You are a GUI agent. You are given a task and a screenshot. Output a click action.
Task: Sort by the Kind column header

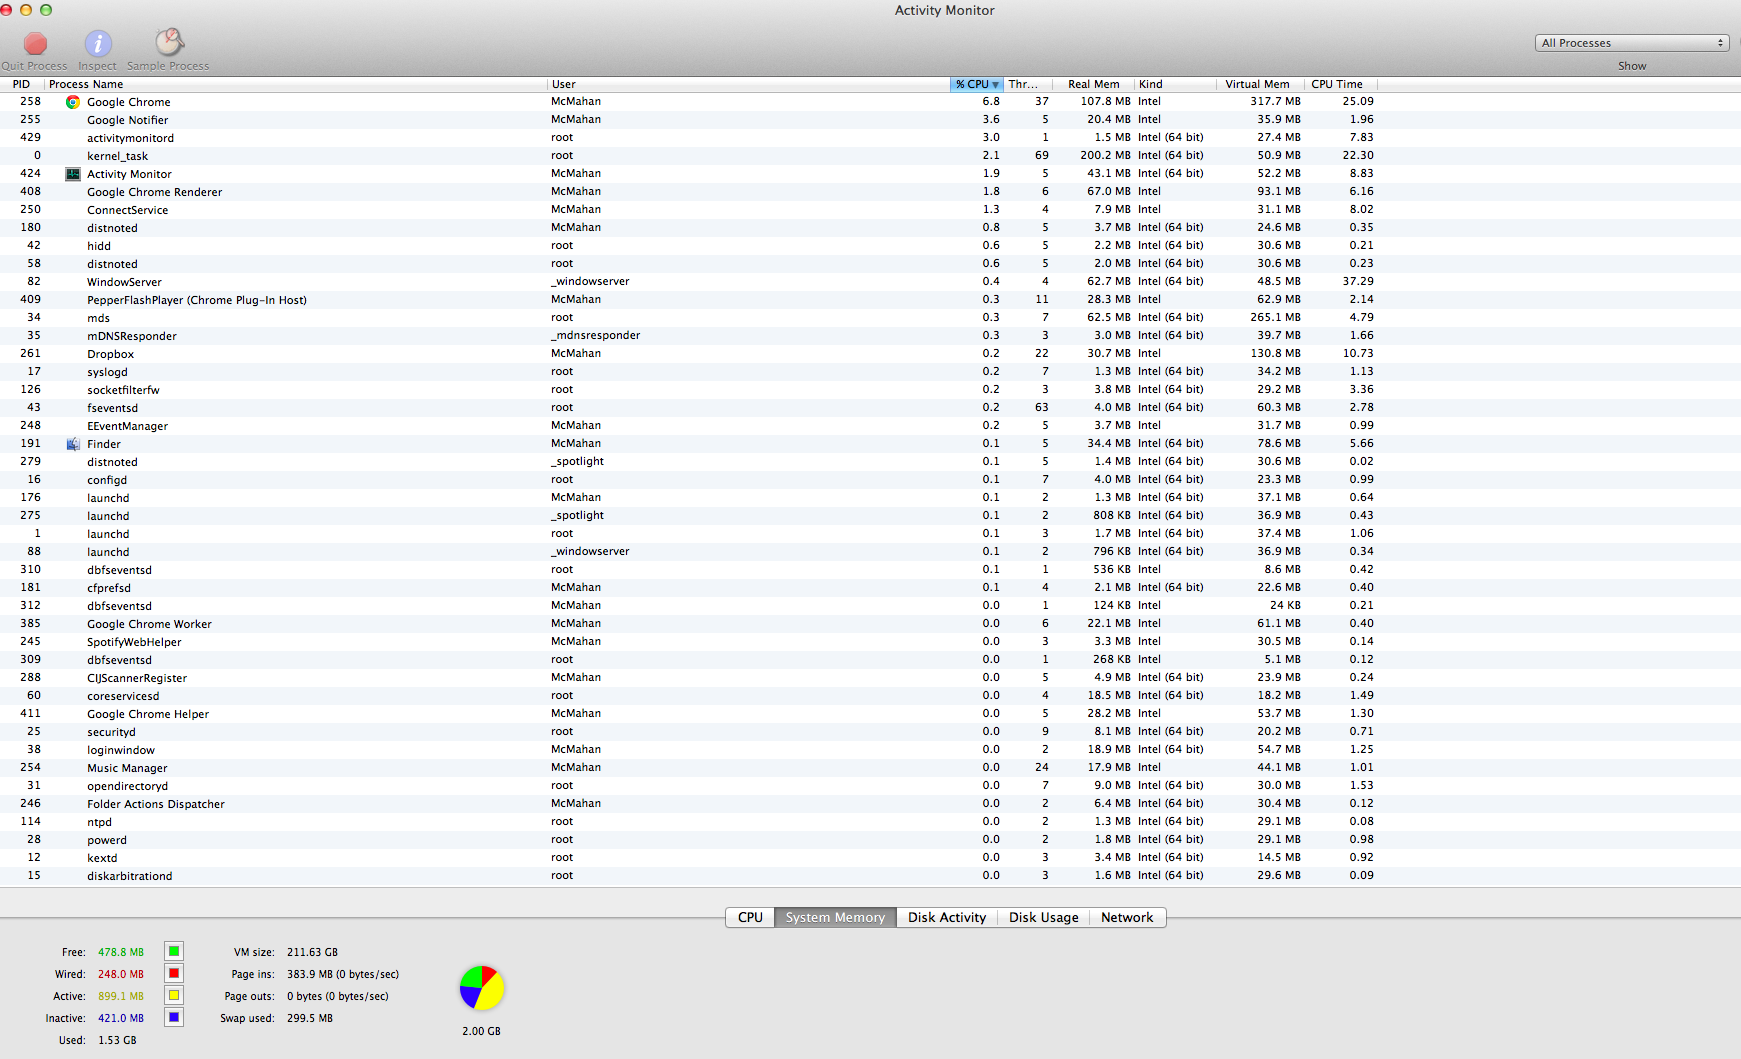(1175, 84)
